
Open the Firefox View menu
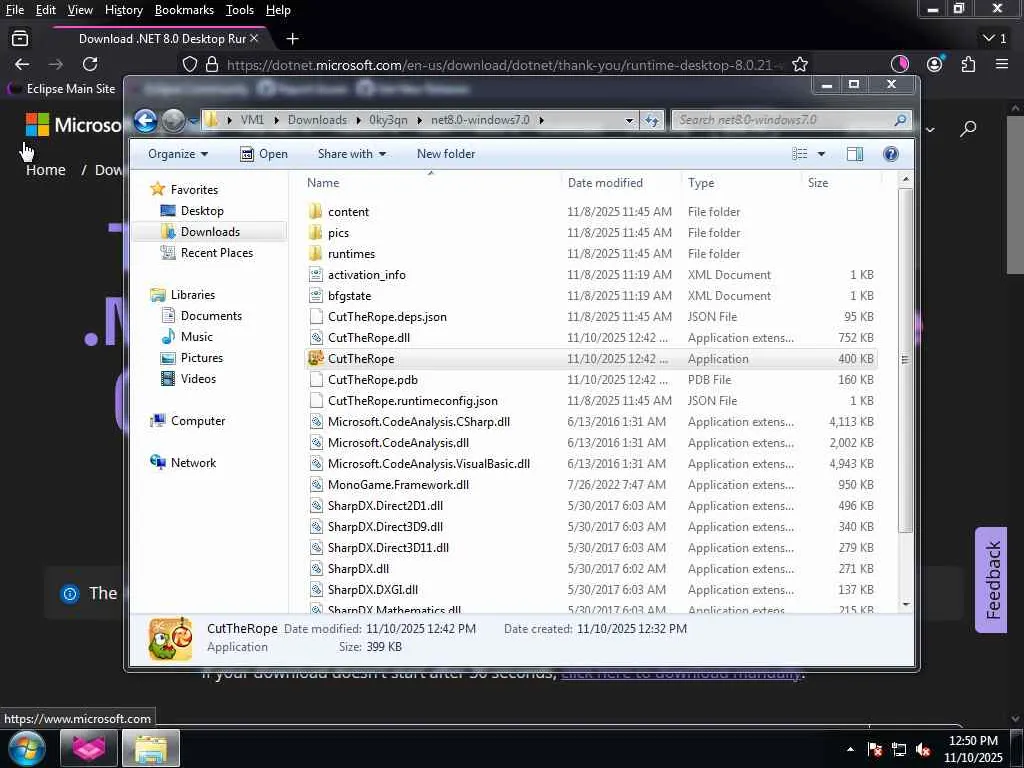pyautogui.click(x=80, y=10)
